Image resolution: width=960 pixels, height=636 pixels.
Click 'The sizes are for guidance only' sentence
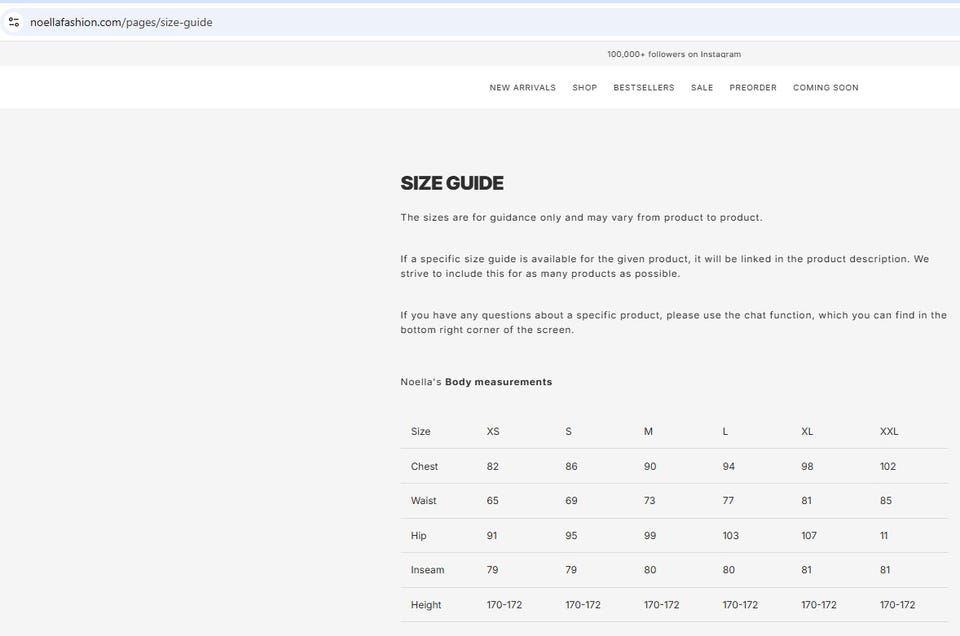click(x=582, y=217)
